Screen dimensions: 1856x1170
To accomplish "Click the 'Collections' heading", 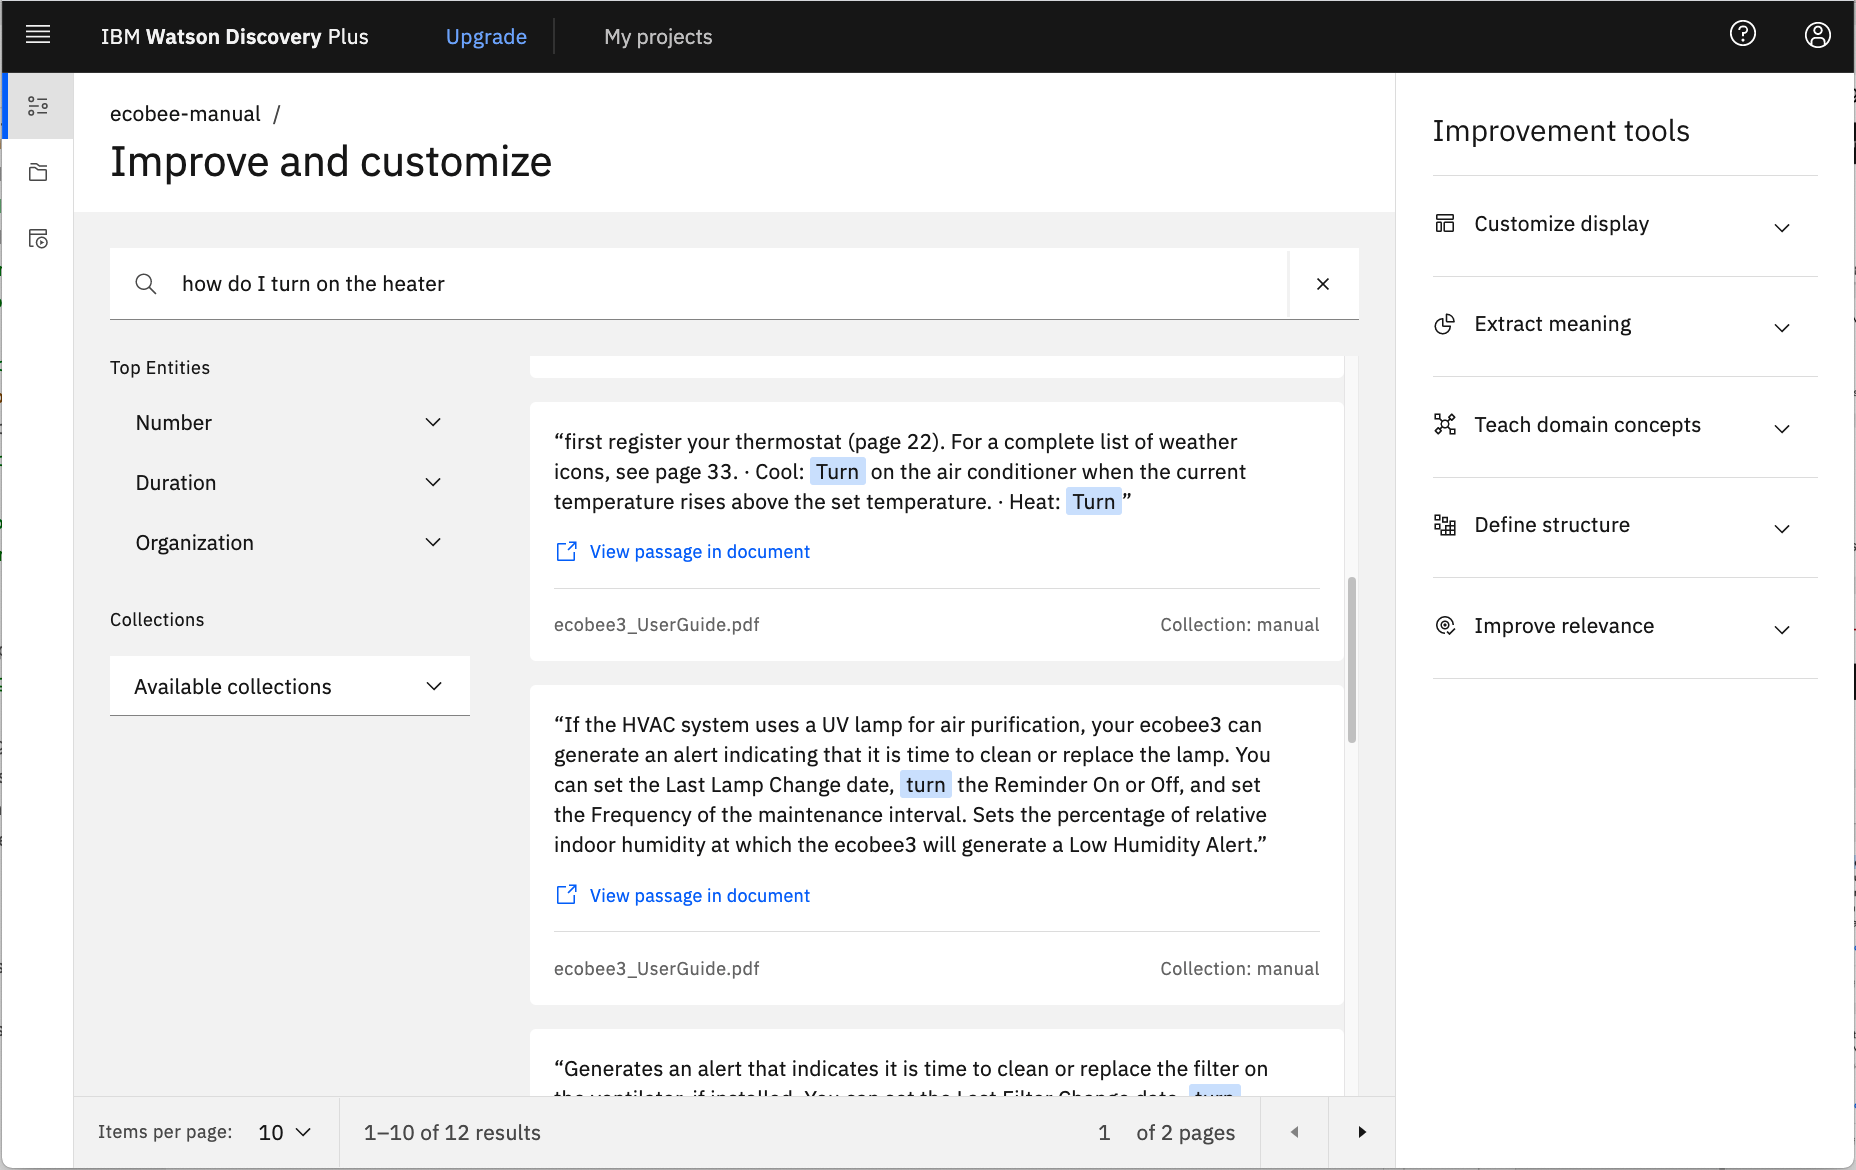I will click(x=157, y=620).
